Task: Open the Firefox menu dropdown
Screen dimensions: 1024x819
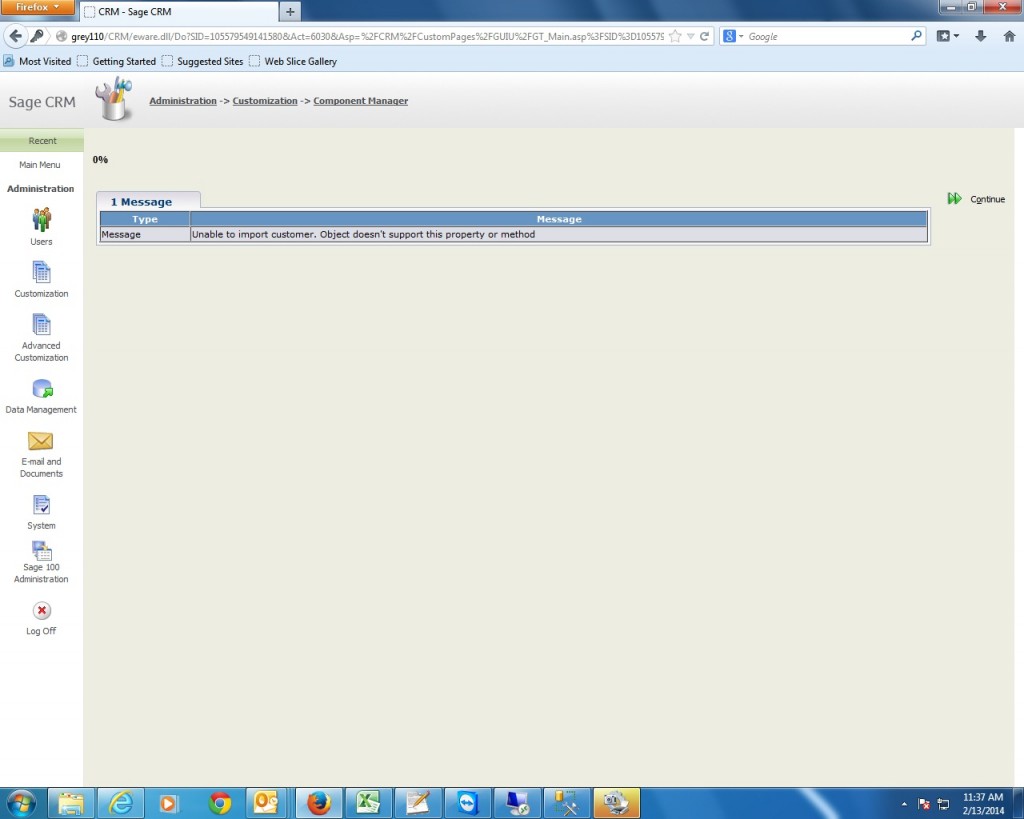Action: click(37, 7)
